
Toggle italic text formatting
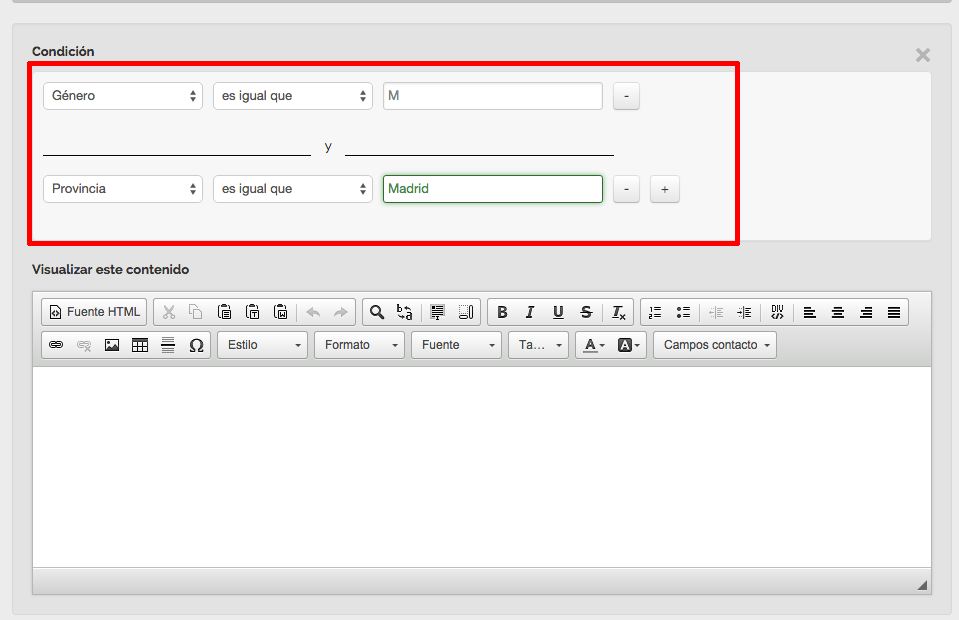point(530,312)
